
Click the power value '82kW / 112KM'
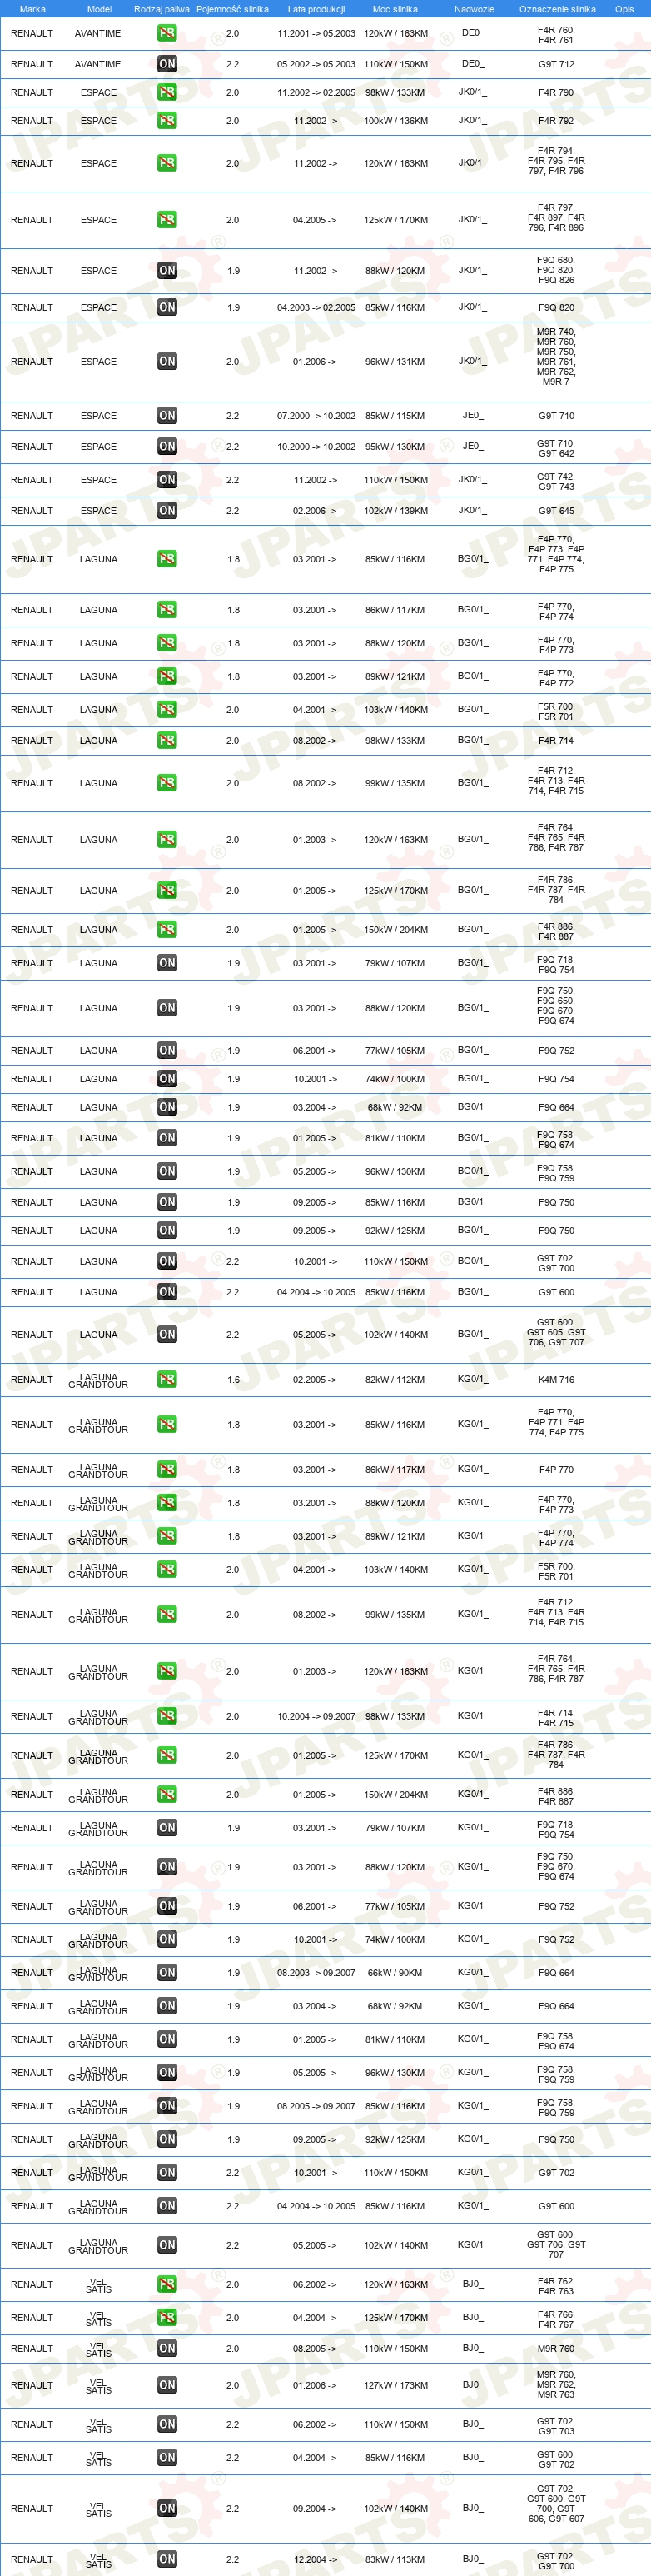395,1380
